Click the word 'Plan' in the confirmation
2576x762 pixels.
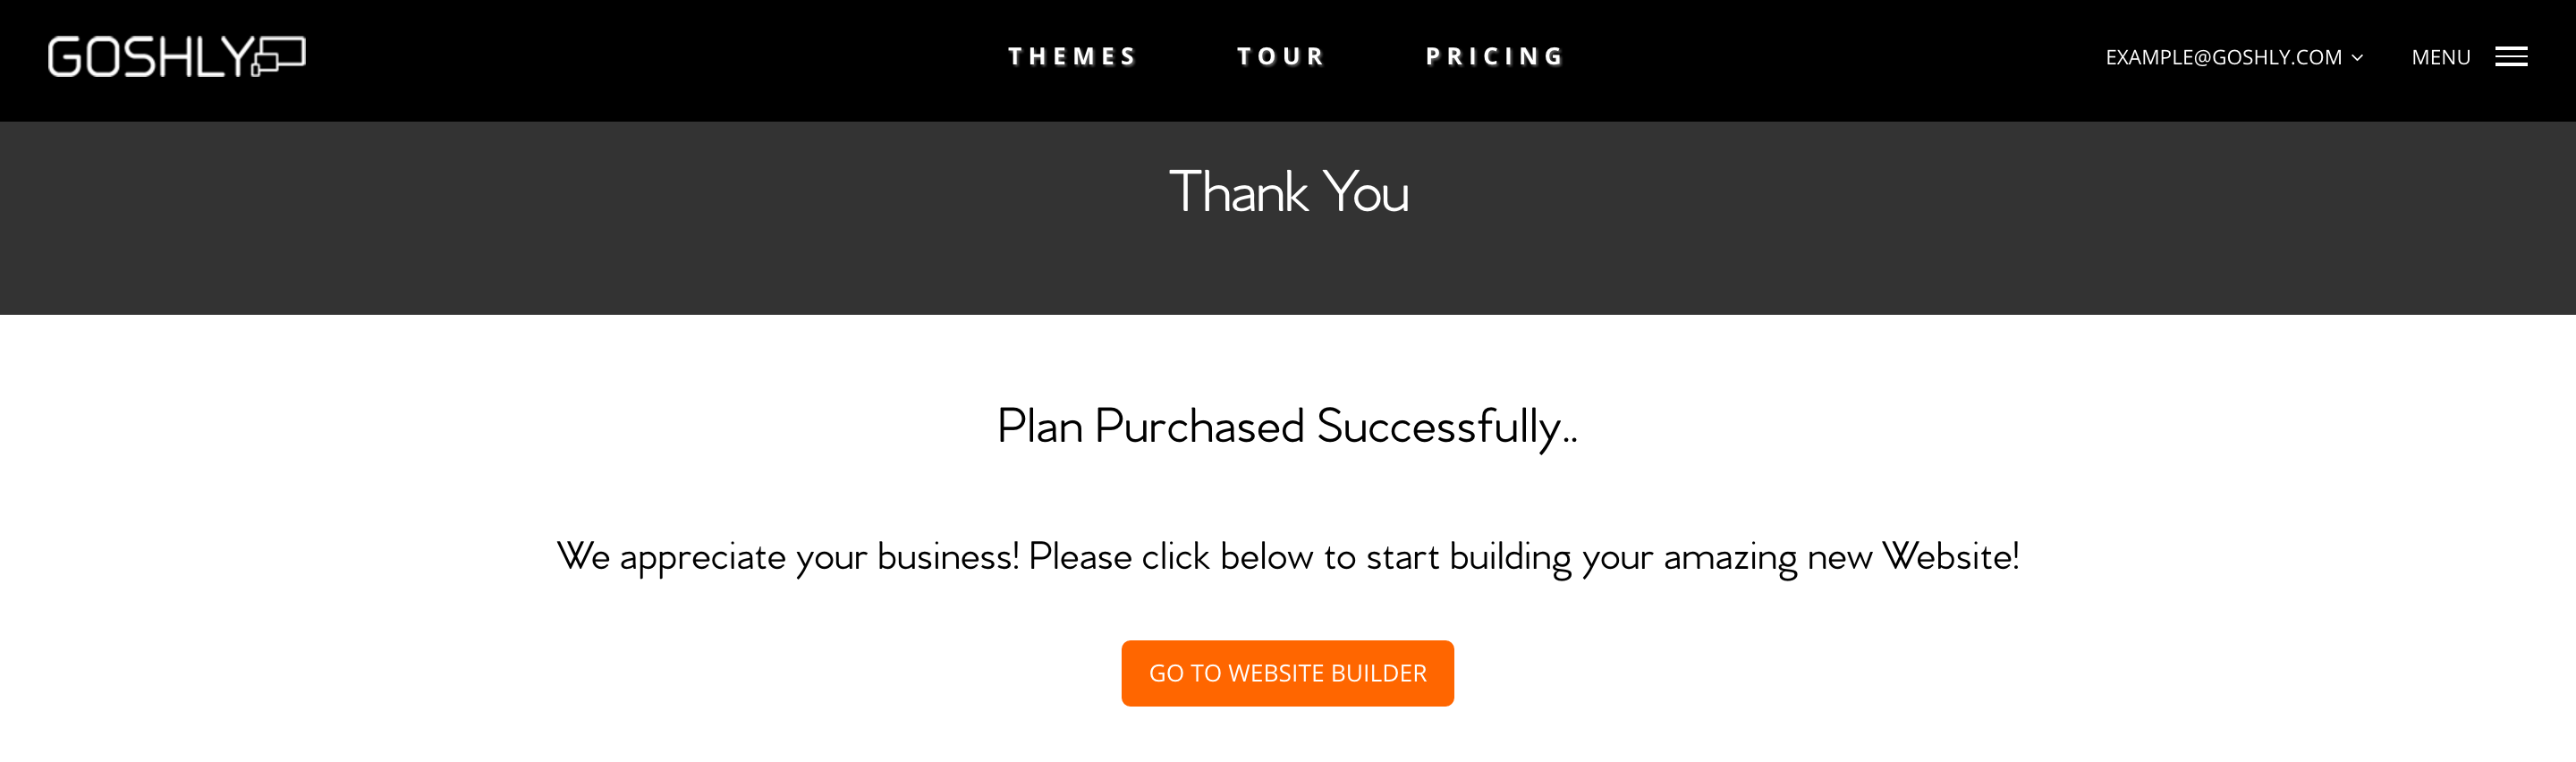[1039, 427]
